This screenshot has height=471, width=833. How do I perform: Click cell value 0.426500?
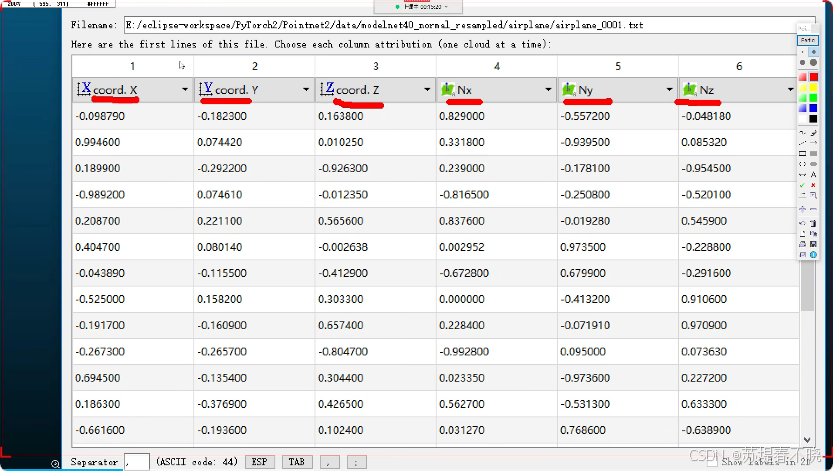click(341, 404)
